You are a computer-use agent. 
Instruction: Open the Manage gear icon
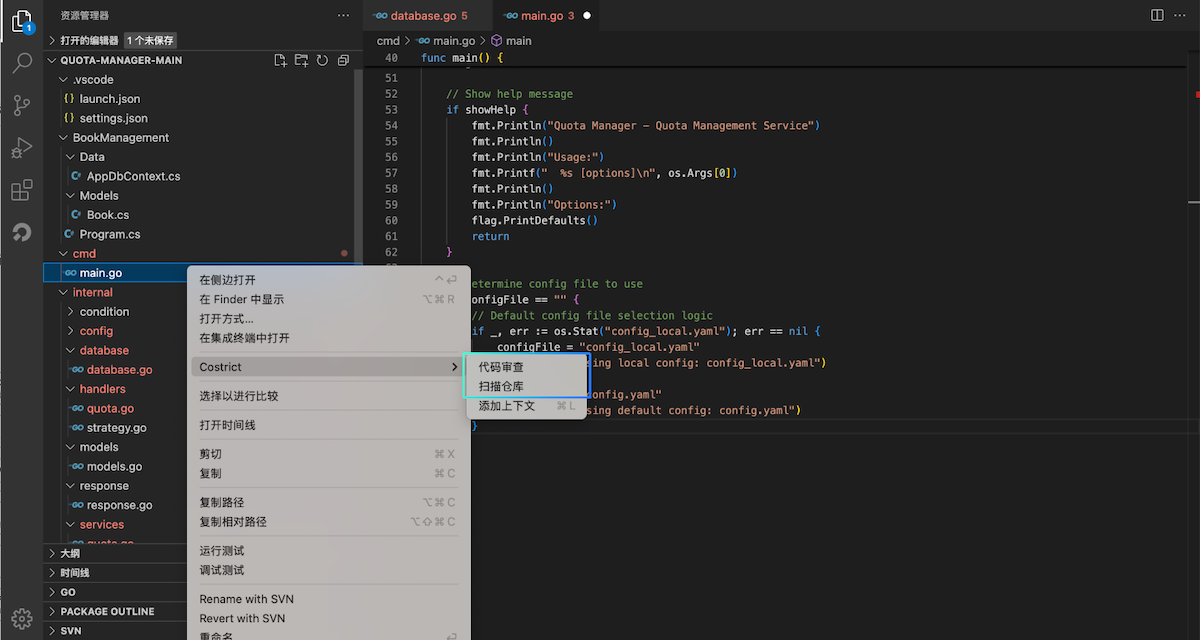click(x=21, y=617)
